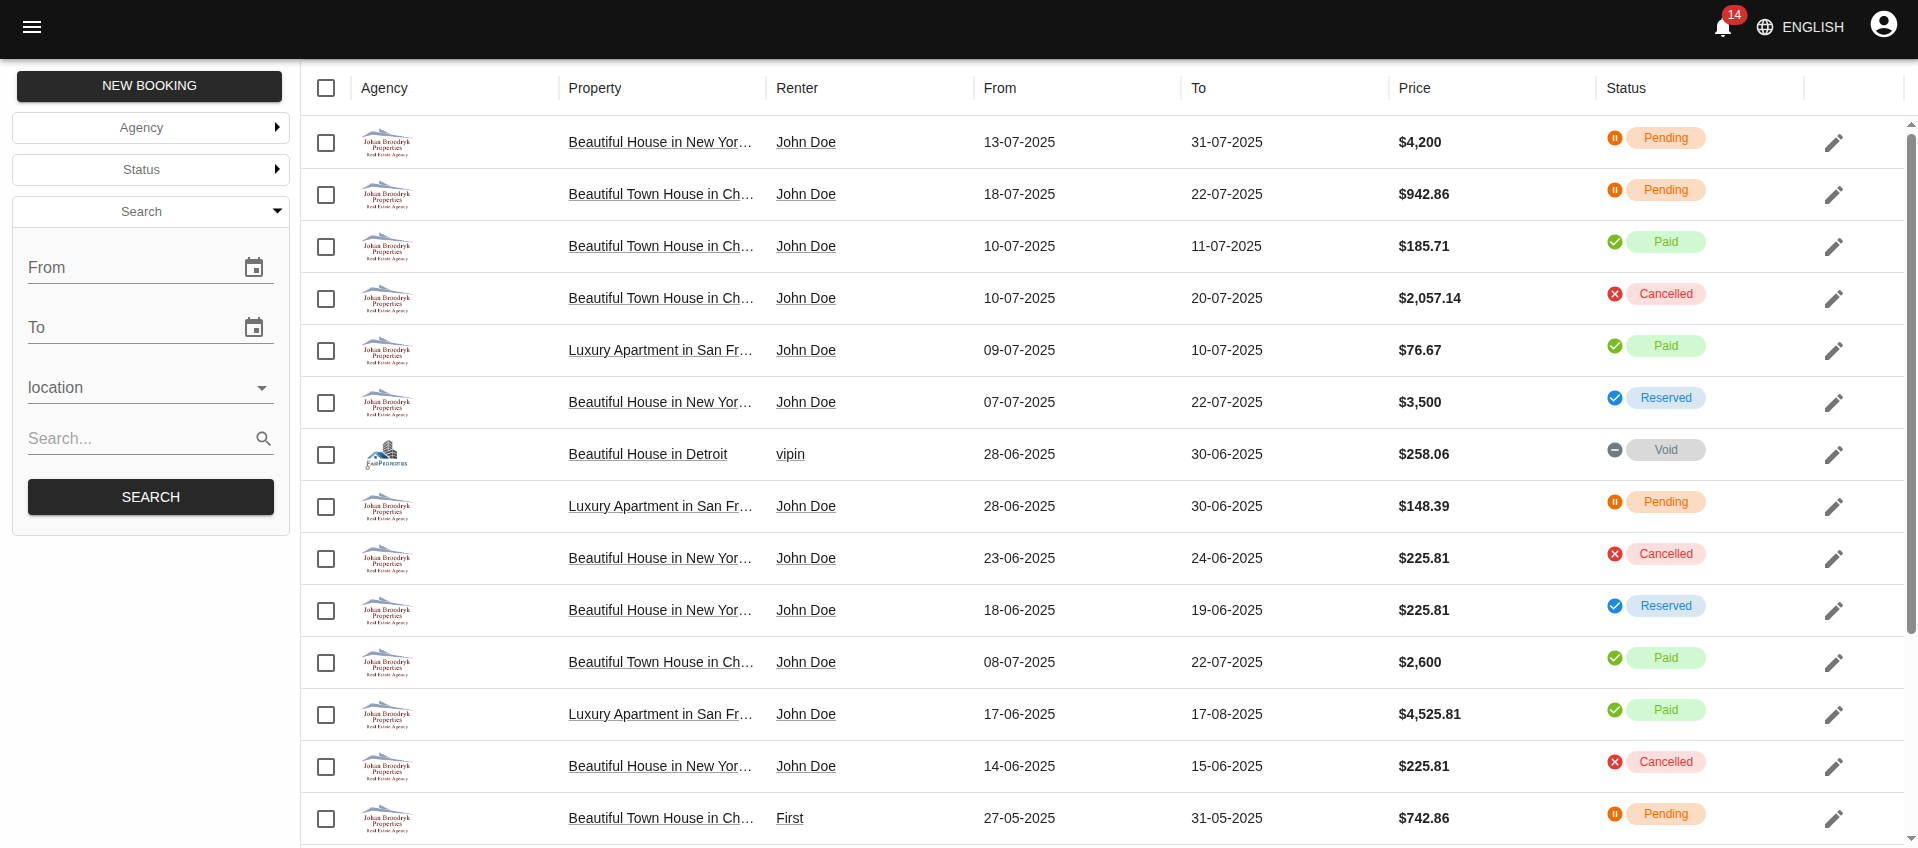The width and height of the screenshot is (1918, 848).
Task: Open Luxury Apartment link in $76.67 row
Action: 660,350
